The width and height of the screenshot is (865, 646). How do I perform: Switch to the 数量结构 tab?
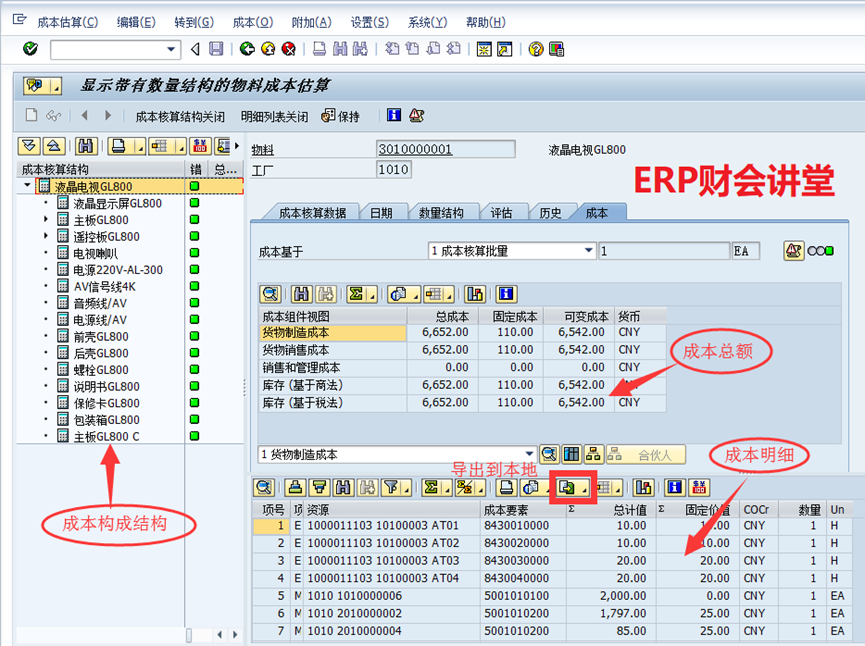(441, 212)
